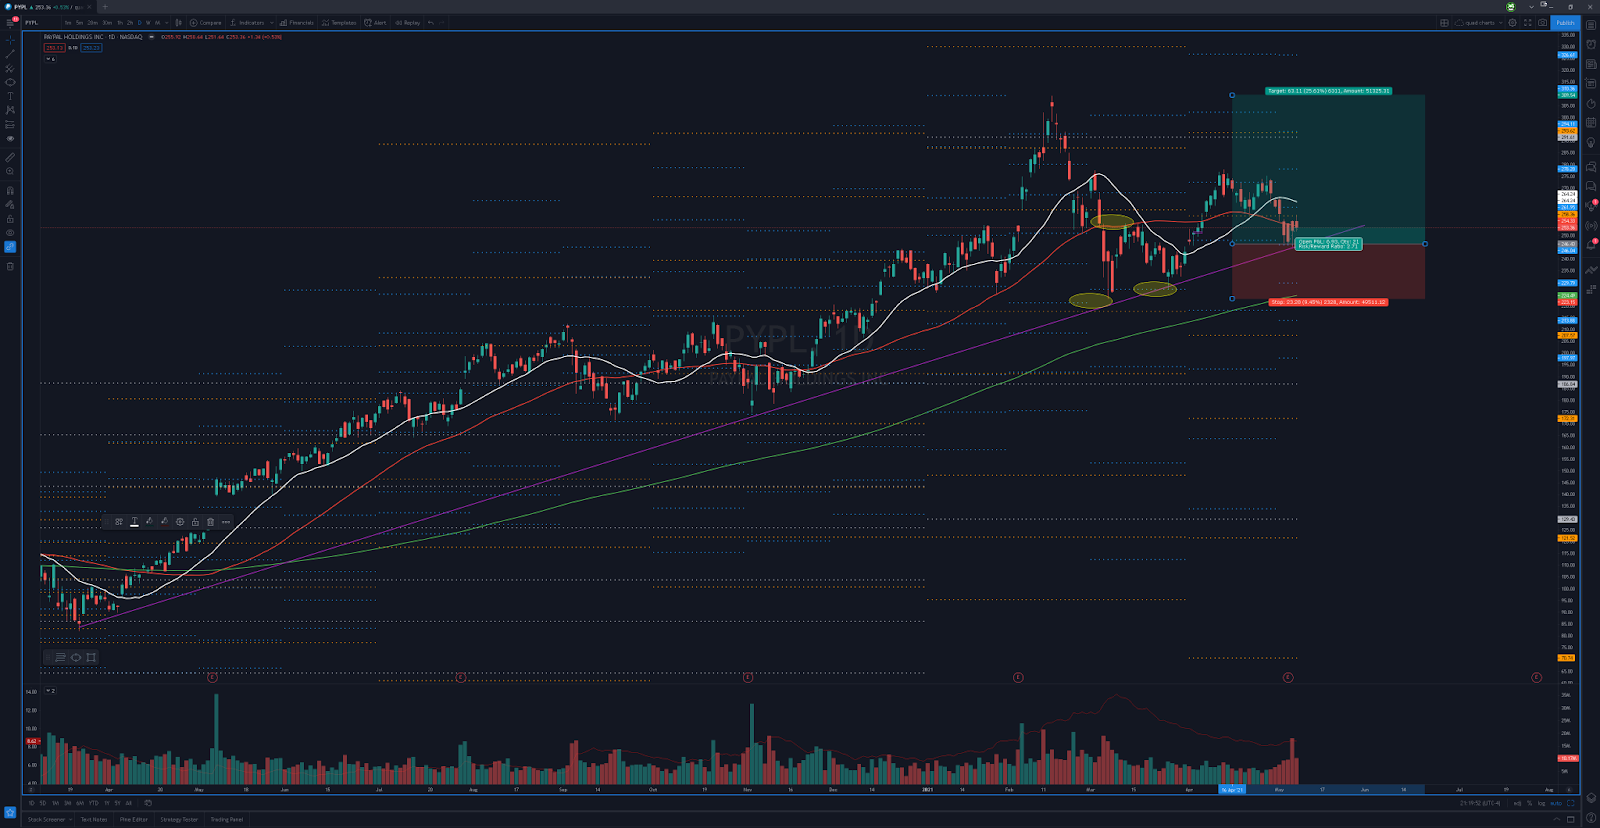Image resolution: width=1600 pixels, height=828 pixels.
Task: Toggle hide all drawings eye icon
Action: click(x=10, y=233)
